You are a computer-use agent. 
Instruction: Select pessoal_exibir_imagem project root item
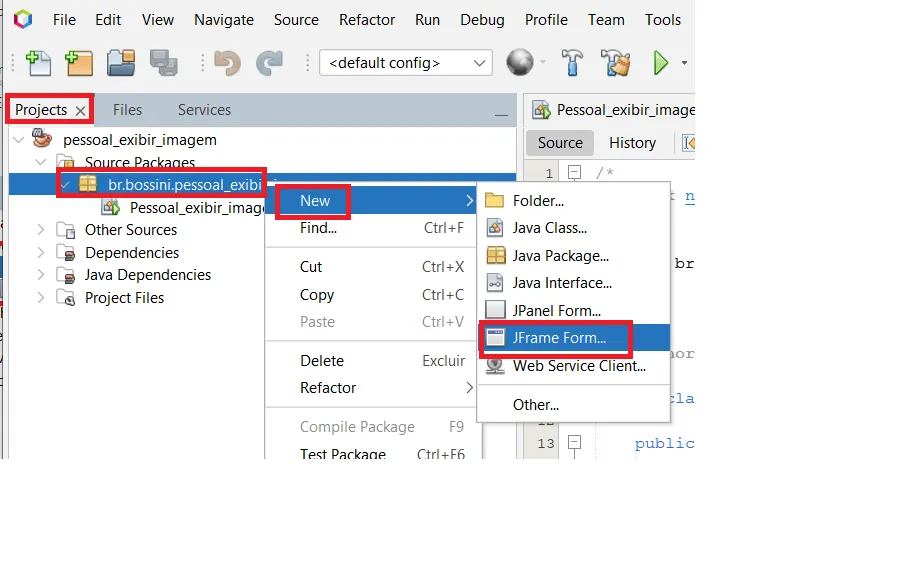pyautogui.click(x=139, y=140)
